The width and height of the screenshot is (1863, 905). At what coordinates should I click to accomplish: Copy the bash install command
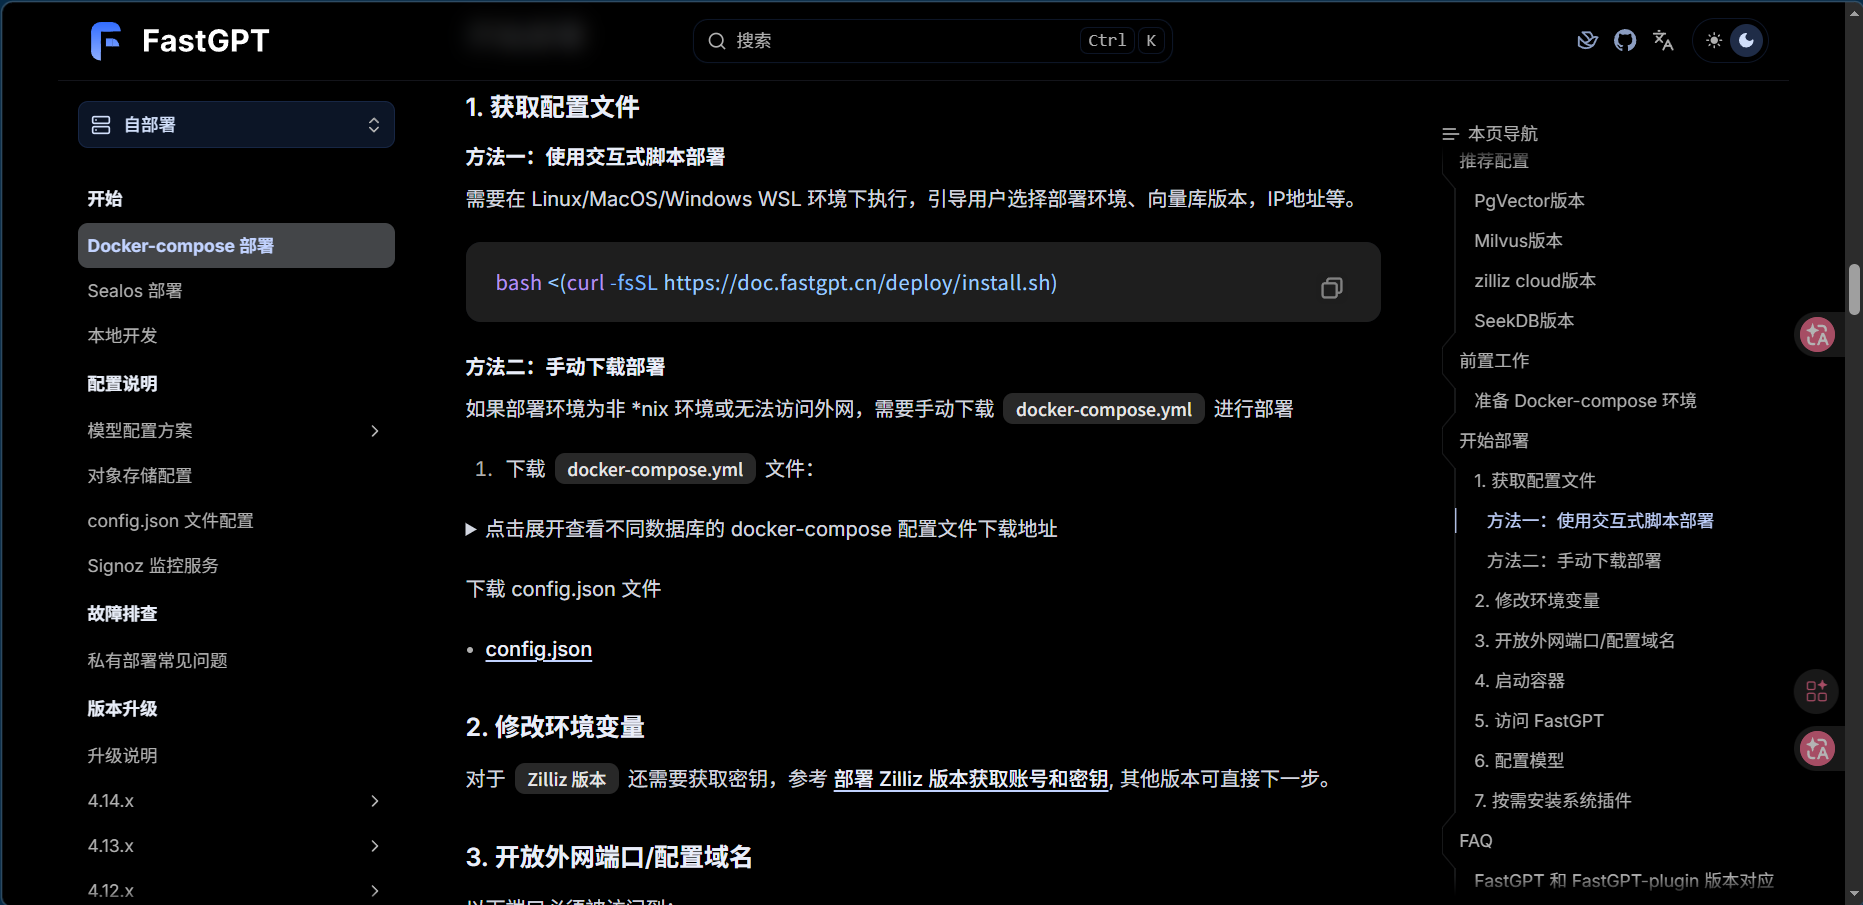click(x=1331, y=288)
